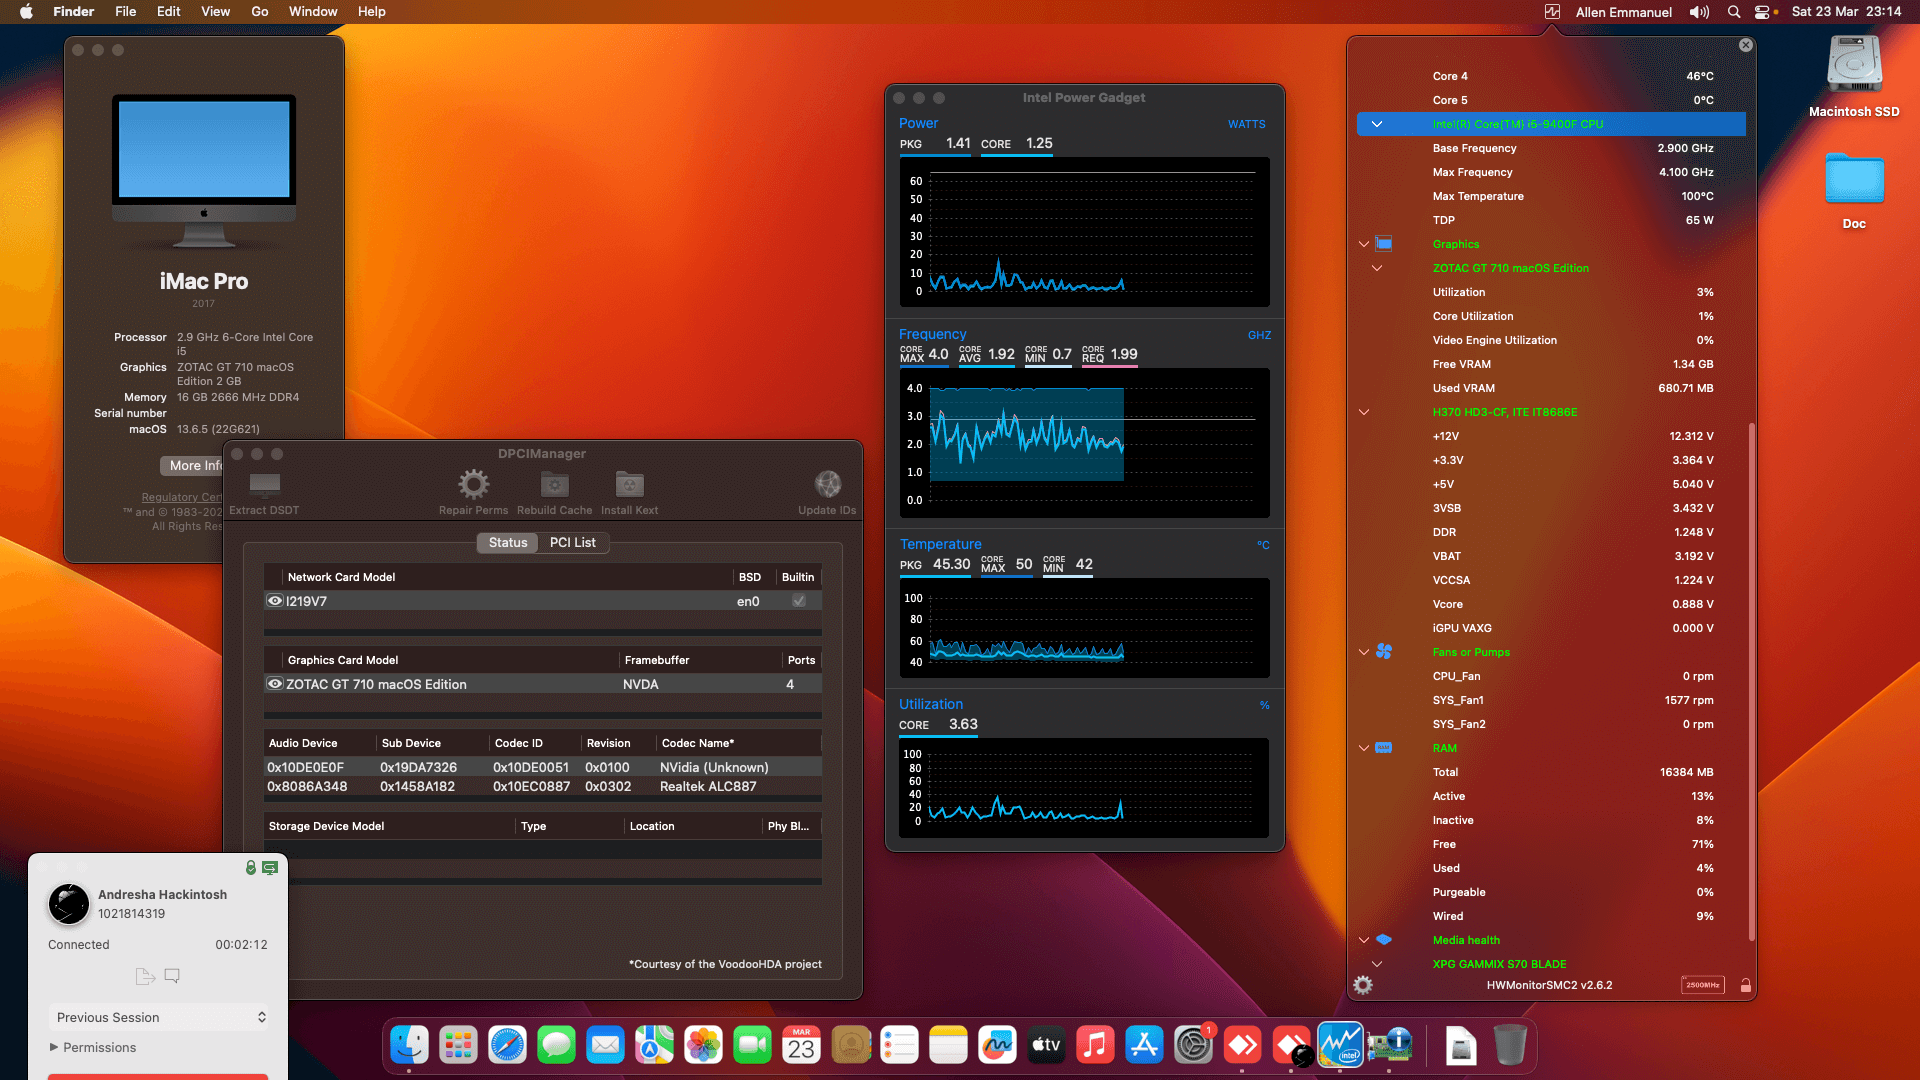This screenshot has height=1080, width=1920.
Task: Uncheck Builtin checkbox for en0
Action: coord(797,600)
